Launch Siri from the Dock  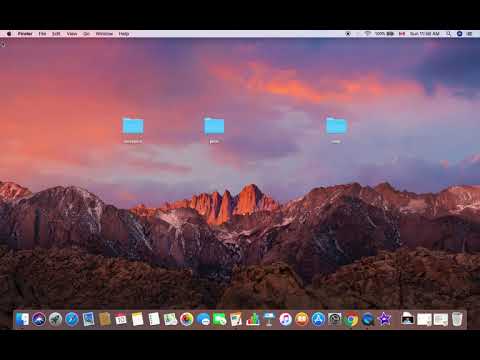[x=39, y=319]
